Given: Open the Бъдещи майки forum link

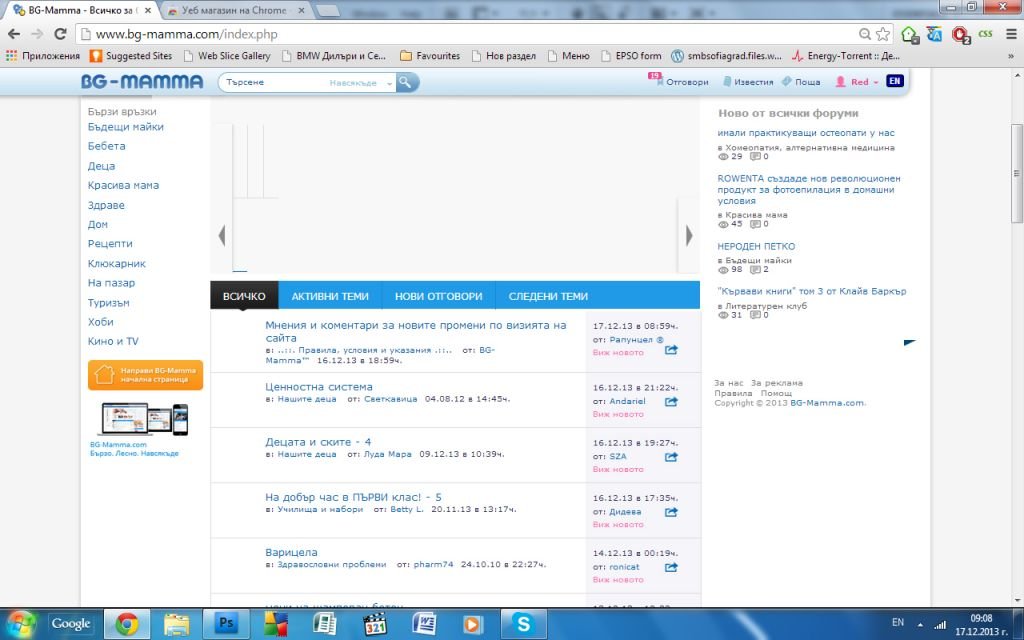Looking at the screenshot, I should click(125, 127).
